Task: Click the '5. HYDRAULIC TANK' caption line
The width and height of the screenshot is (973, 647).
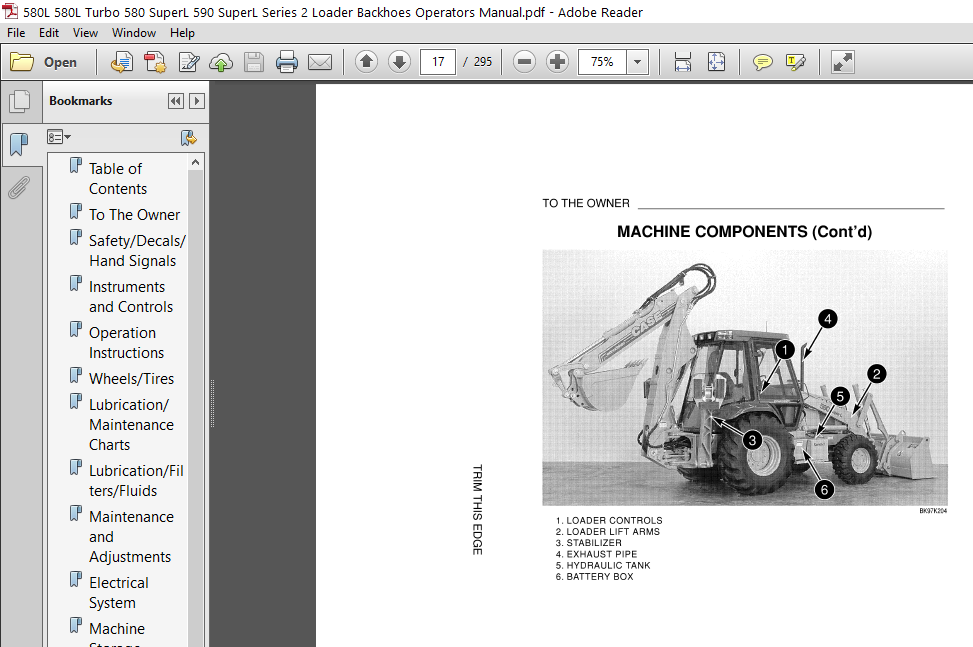Action: pyautogui.click(x=603, y=565)
